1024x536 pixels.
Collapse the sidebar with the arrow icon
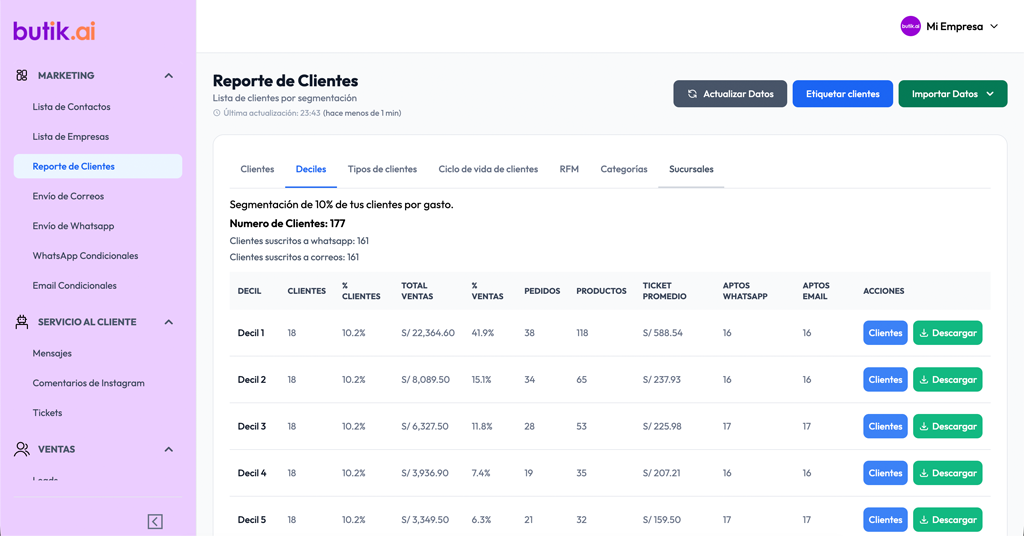pyautogui.click(x=155, y=521)
